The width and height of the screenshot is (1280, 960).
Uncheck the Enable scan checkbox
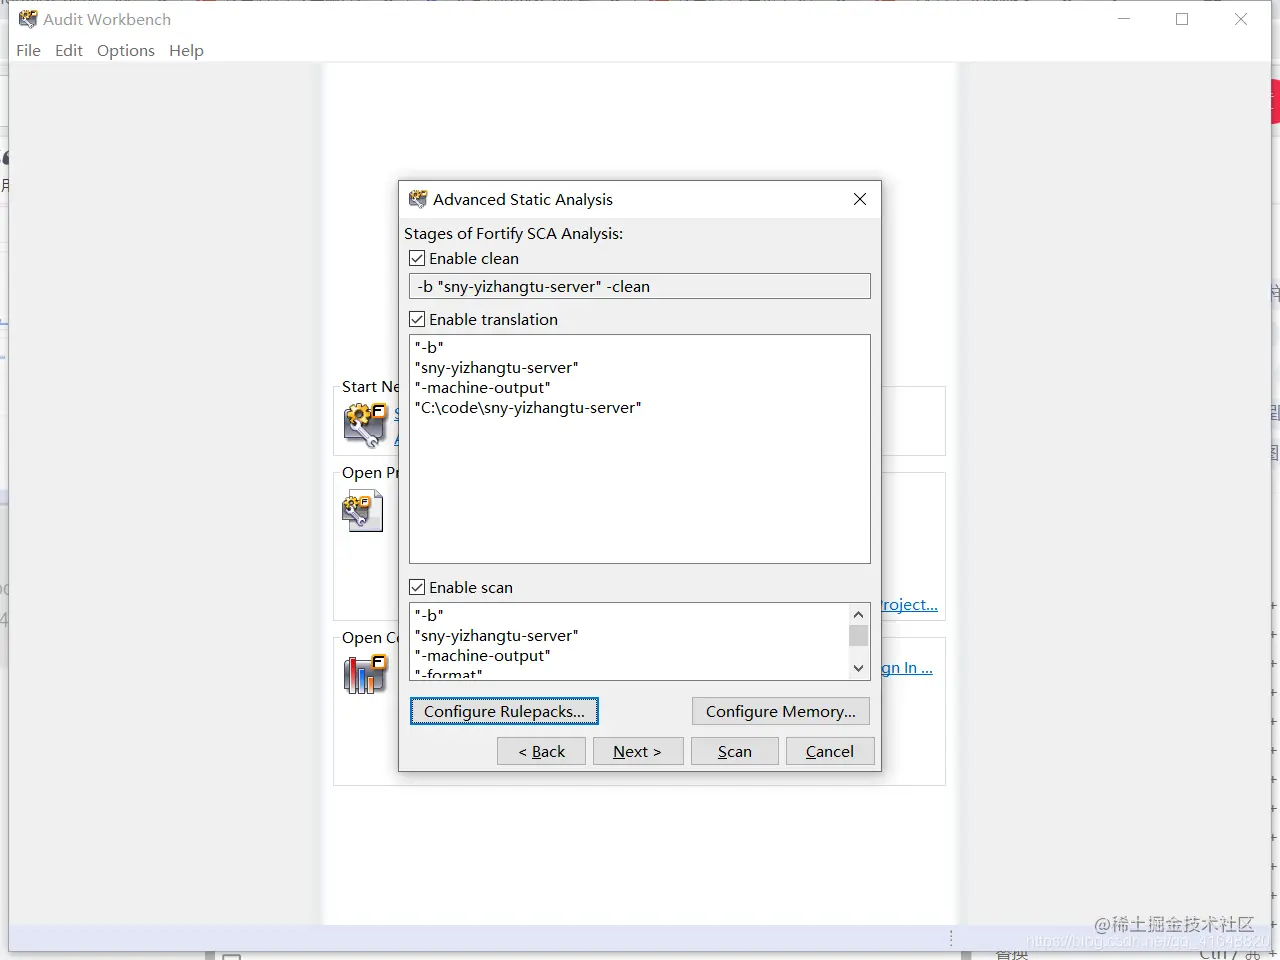pyautogui.click(x=418, y=587)
